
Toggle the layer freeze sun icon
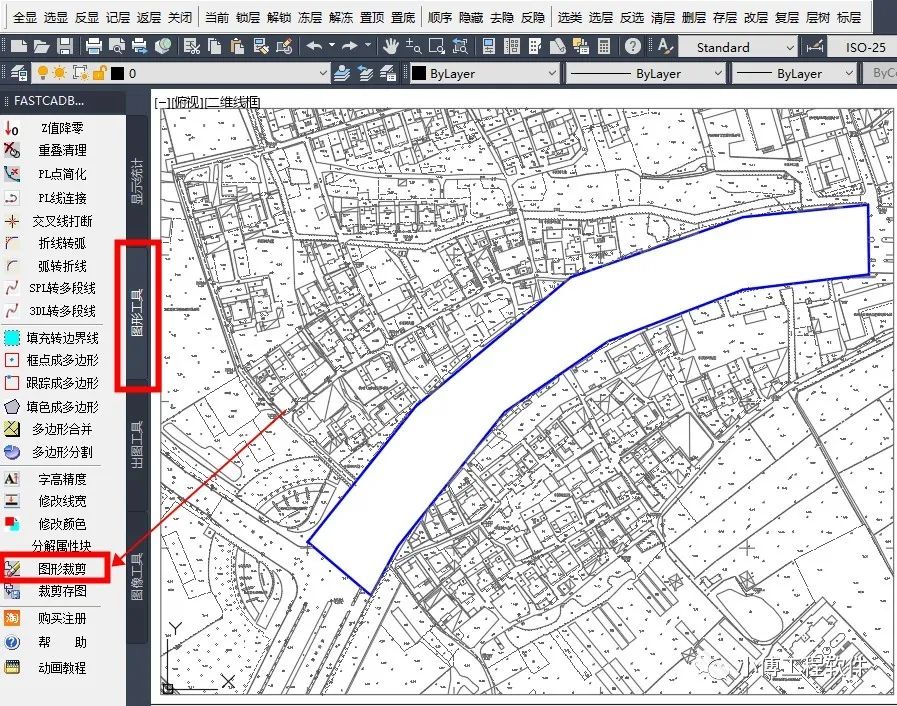pos(59,73)
